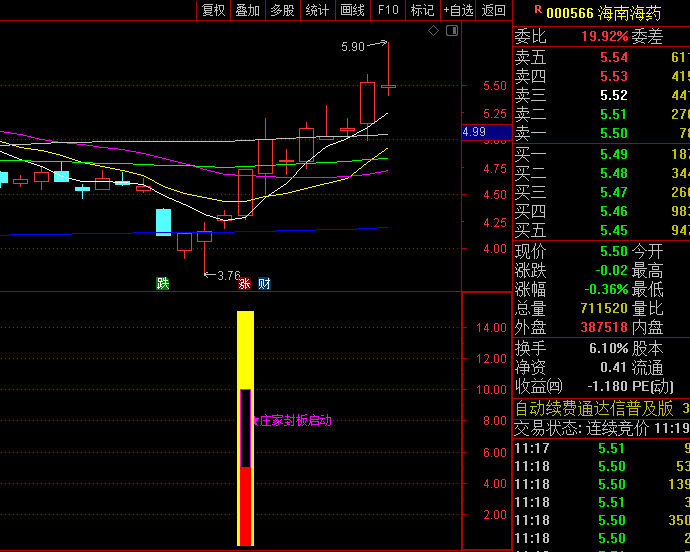
Task: Click the 外盘 387518 value
Action: 604,327
